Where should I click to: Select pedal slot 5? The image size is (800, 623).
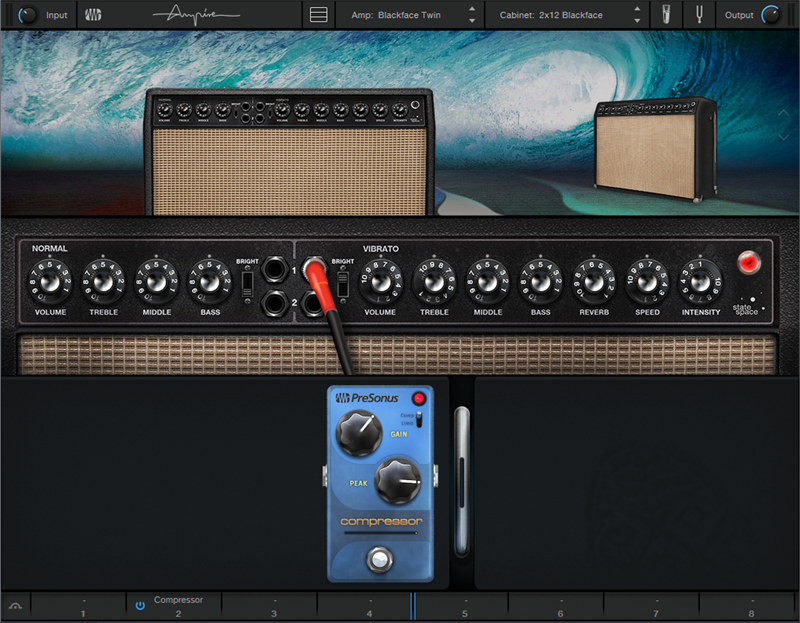(x=462, y=606)
